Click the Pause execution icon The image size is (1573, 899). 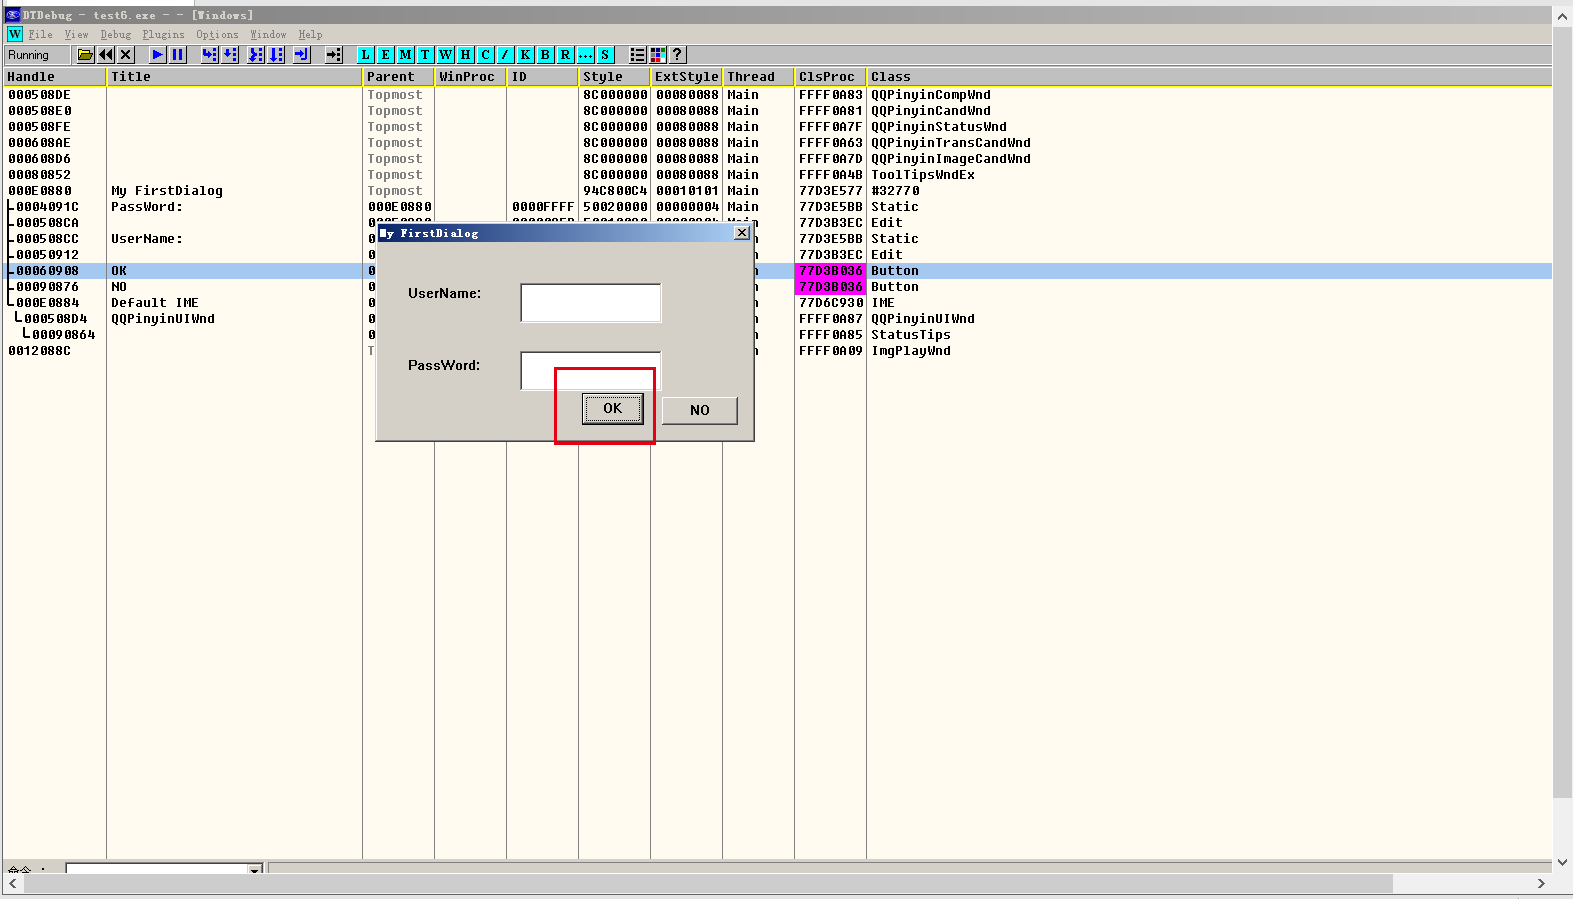[x=178, y=55]
